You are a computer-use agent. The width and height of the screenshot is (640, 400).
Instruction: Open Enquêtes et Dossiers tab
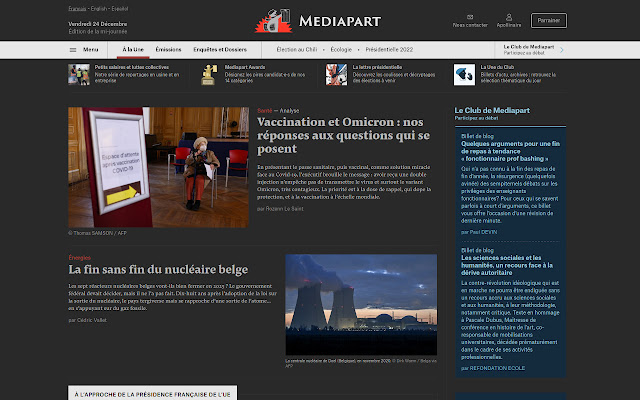pos(220,50)
